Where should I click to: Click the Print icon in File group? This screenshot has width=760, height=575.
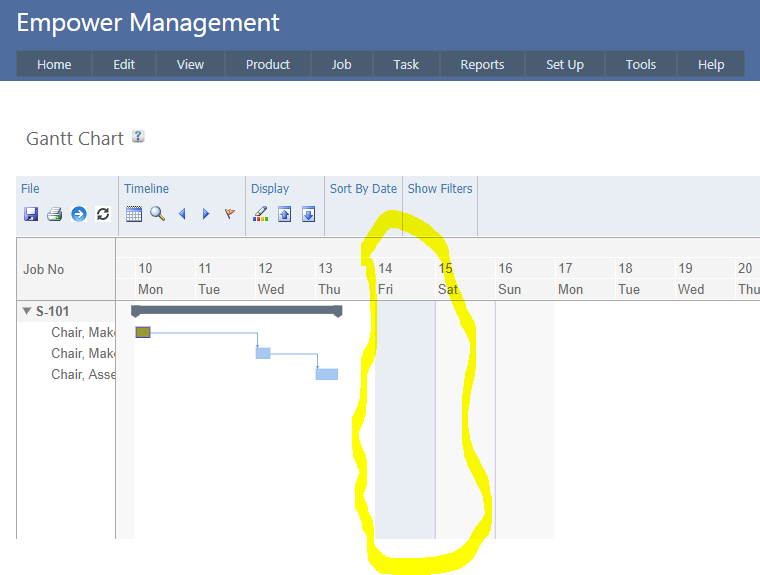pyautogui.click(x=55, y=214)
